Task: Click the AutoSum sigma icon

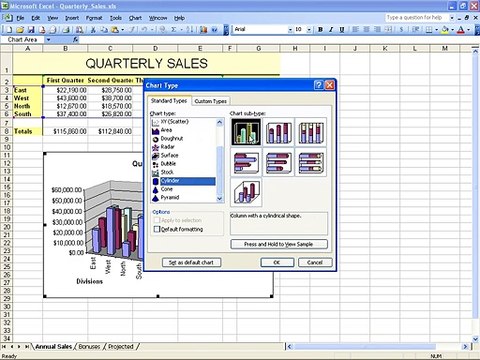Action: pos(174,30)
